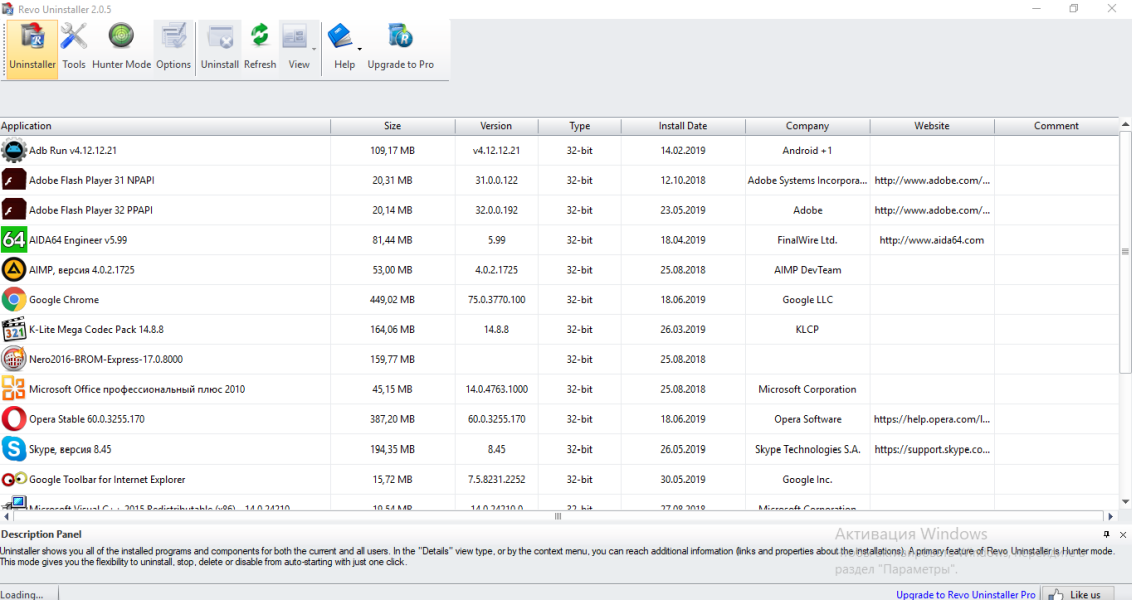The width and height of the screenshot is (1132, 600).
Task: Open the Uninstaller view in the toolbar
Action: pos(32,47)
